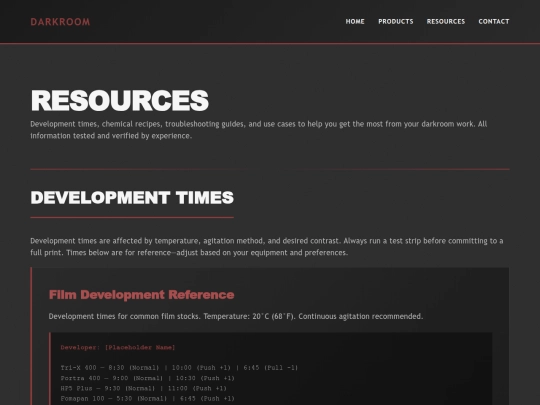Screen dimensions: 540x405
Task: Click the Film Development Reference title
Action: [x=142, y=295]
